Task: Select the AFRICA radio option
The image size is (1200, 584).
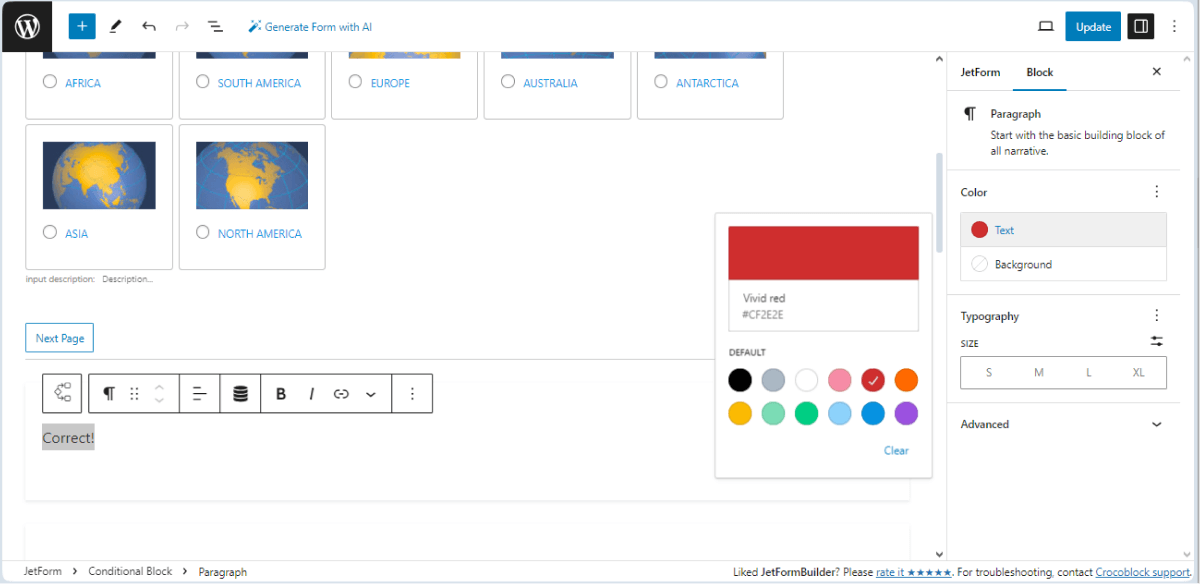Action: [50, 82]
